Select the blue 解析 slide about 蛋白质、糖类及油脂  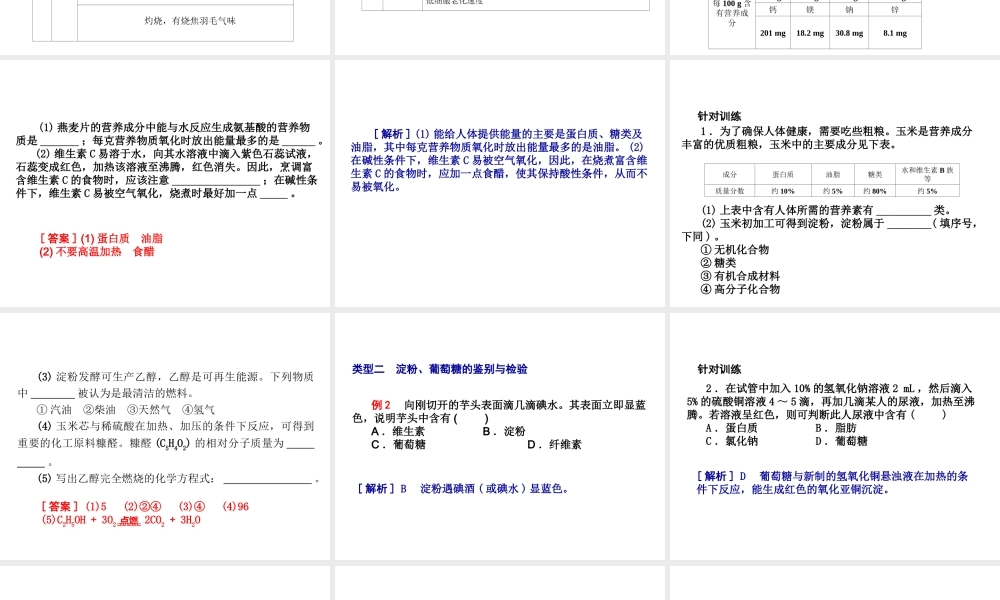pyautogui.click(x=499, y=183)
